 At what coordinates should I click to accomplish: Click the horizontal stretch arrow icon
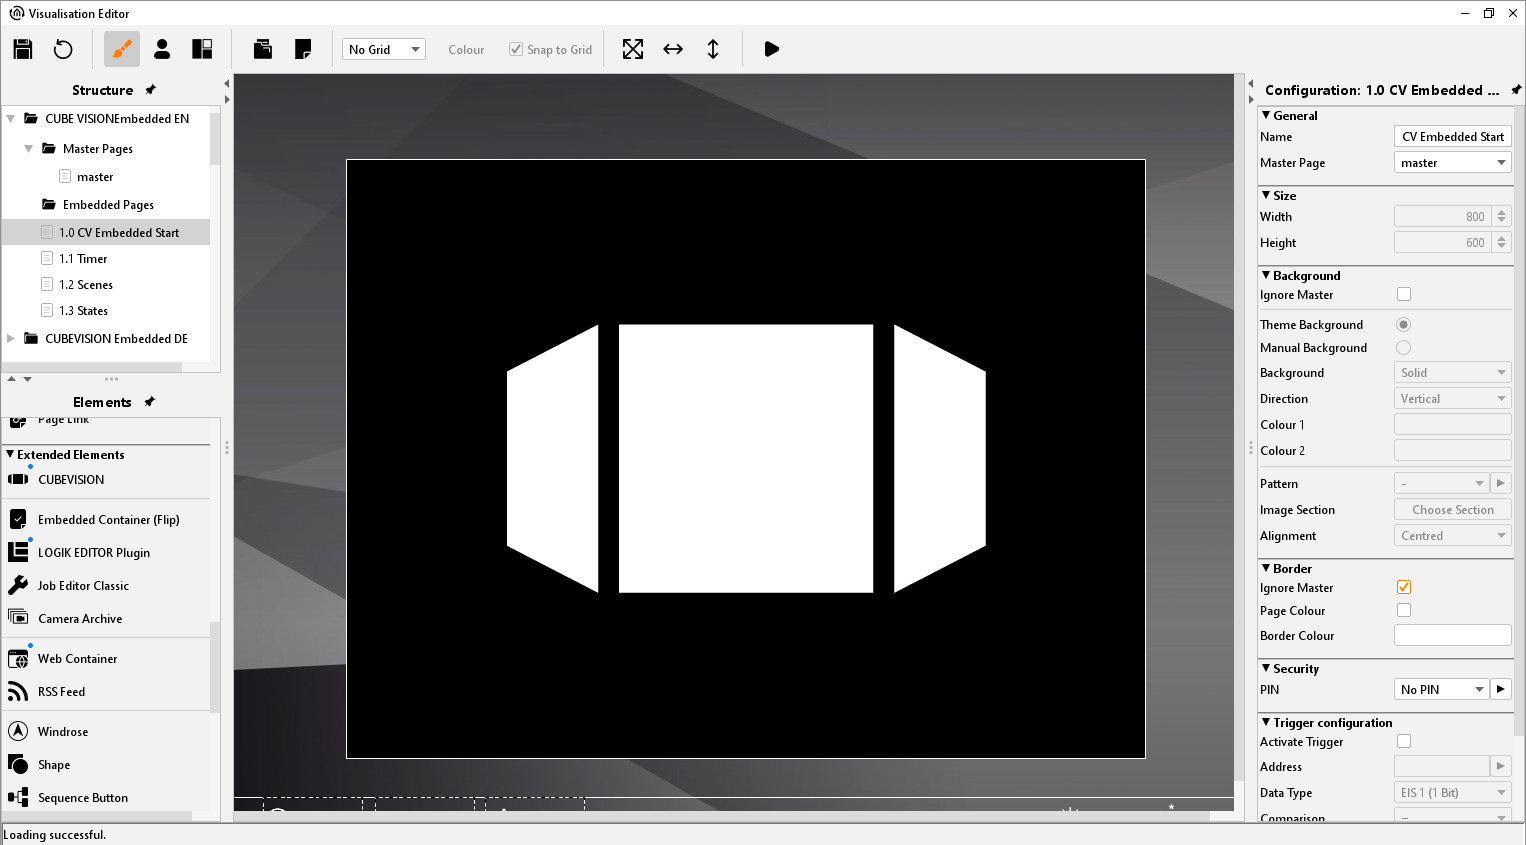click(x=673, y=49)
